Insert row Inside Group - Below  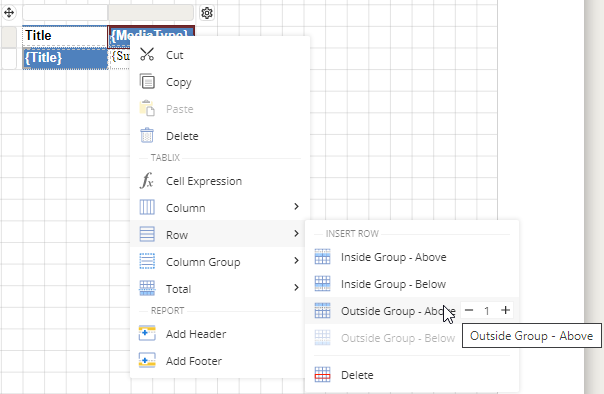pos(393,284)
